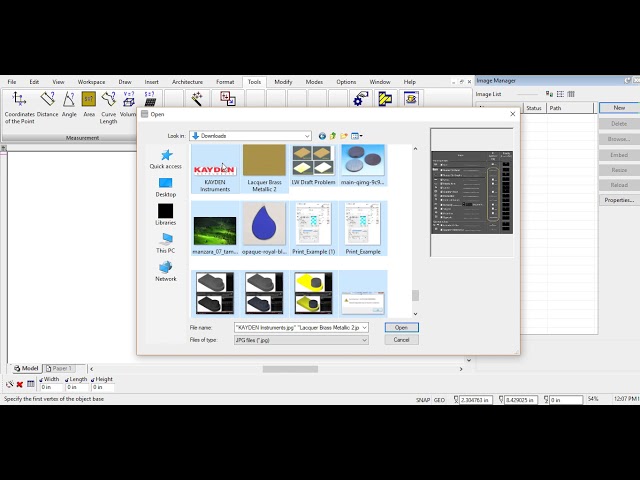Select the Print_Example thumbnail
The width and height of the screenshot is (640, 480).
363,228
